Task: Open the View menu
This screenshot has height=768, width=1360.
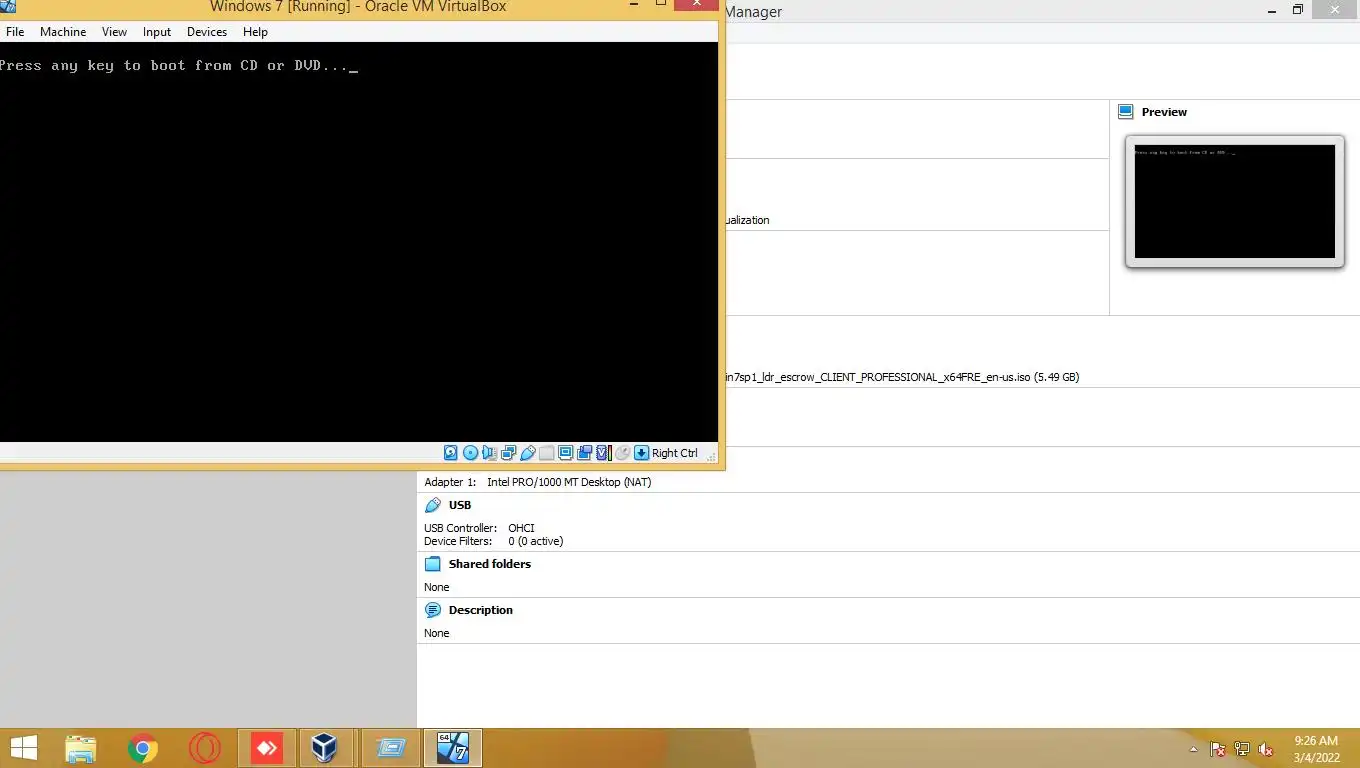Action: click(114, 32)
